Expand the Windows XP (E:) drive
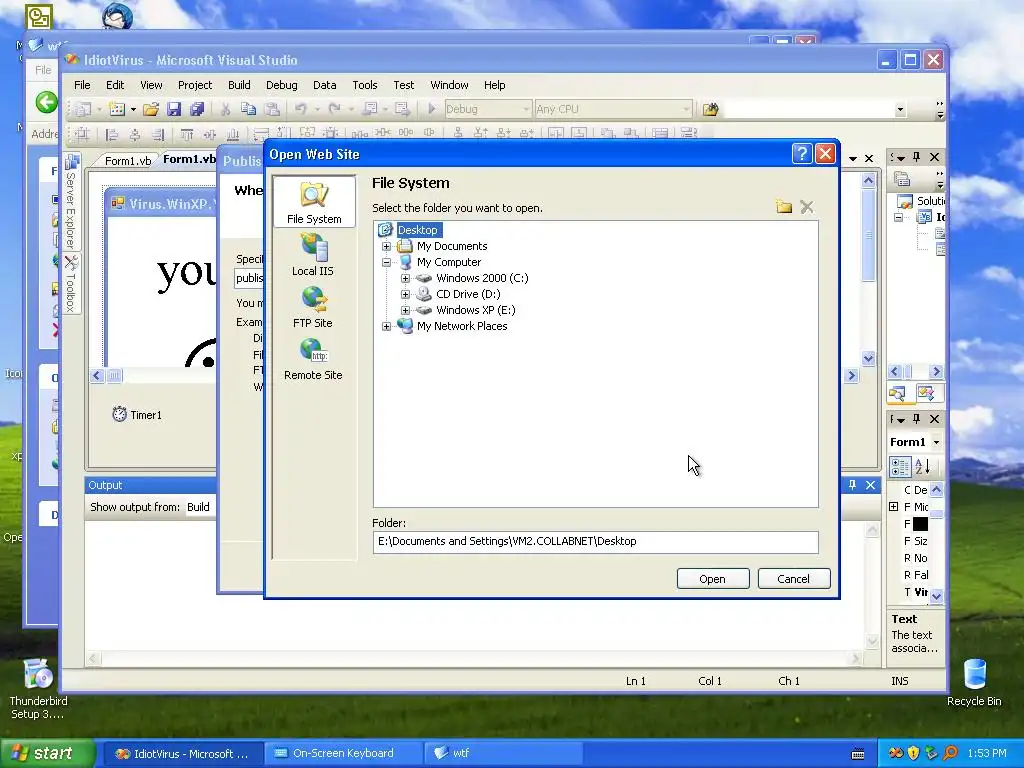1024x768 pixels. pyautogui.click(x=406, y=310)
